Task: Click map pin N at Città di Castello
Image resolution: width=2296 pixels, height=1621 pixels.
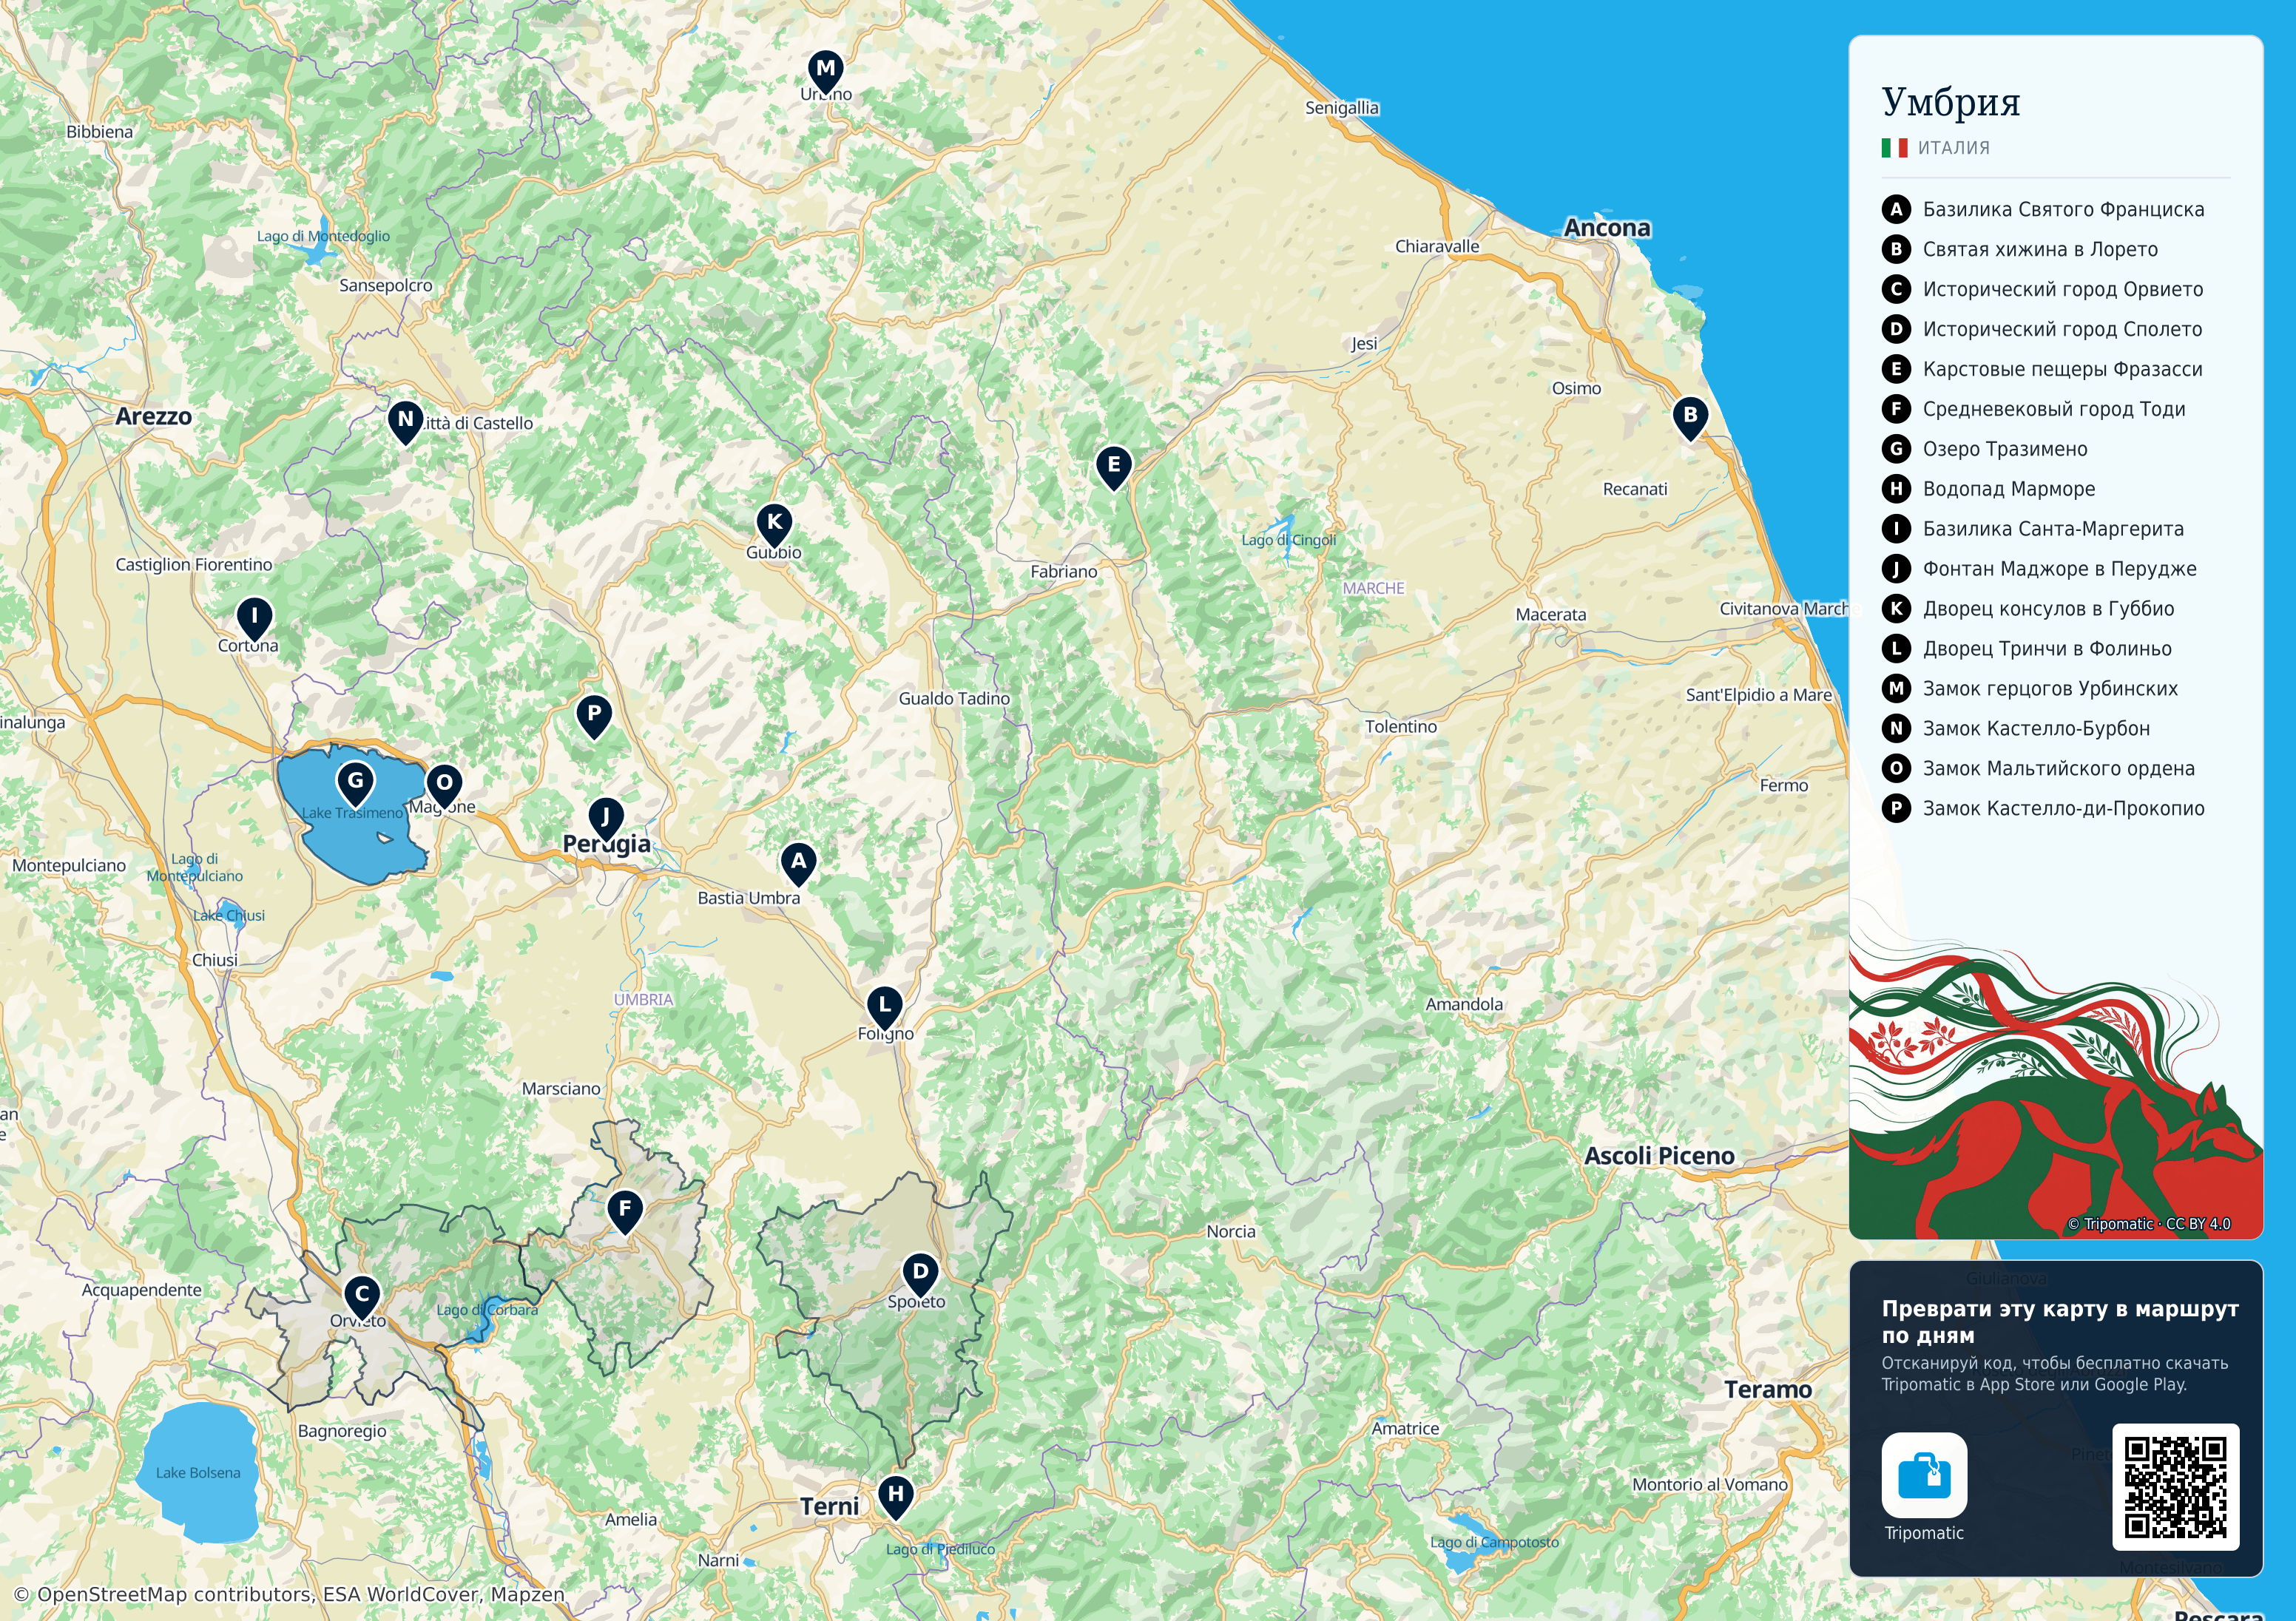Action: [405, 423]
